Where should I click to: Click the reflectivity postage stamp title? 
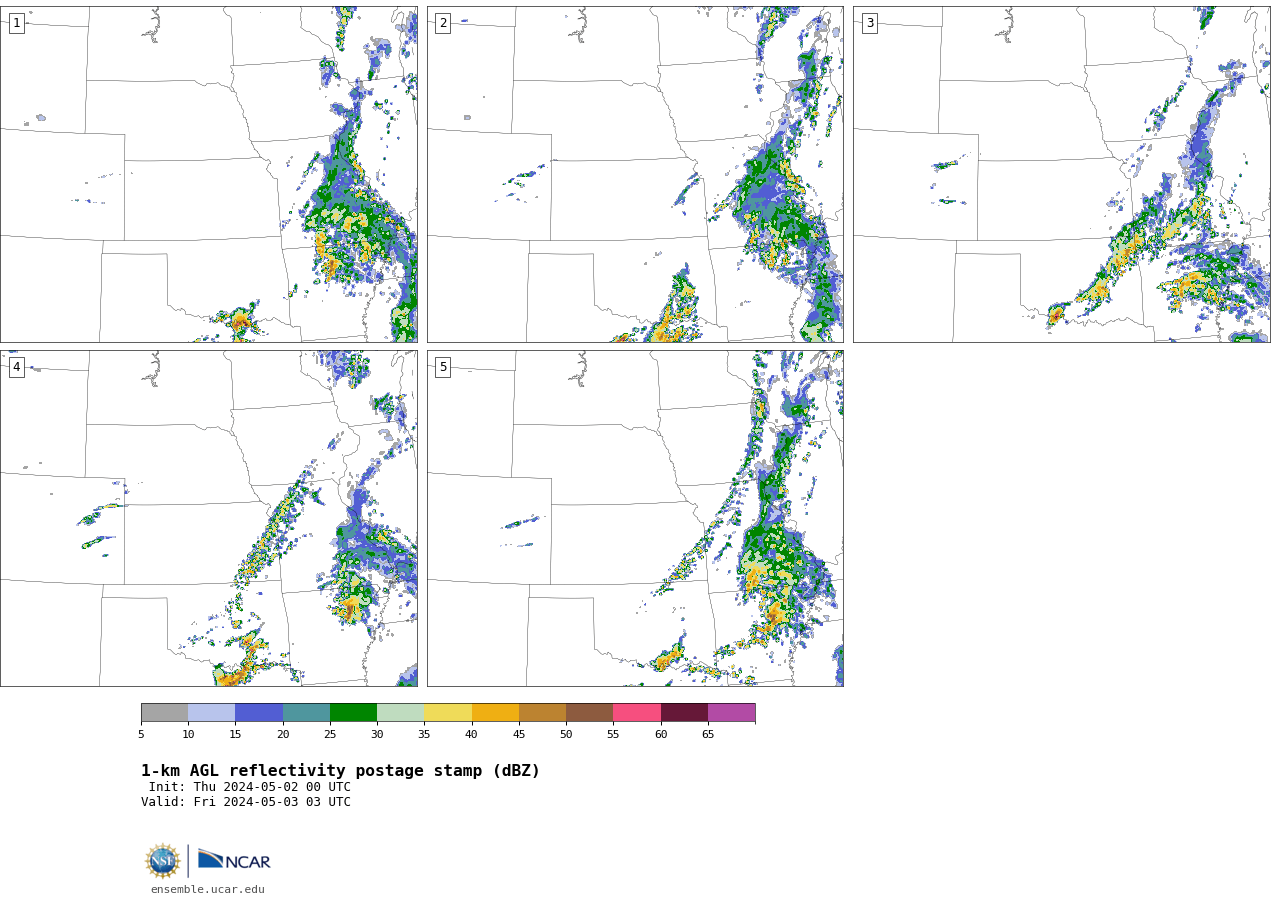point(340,771)
